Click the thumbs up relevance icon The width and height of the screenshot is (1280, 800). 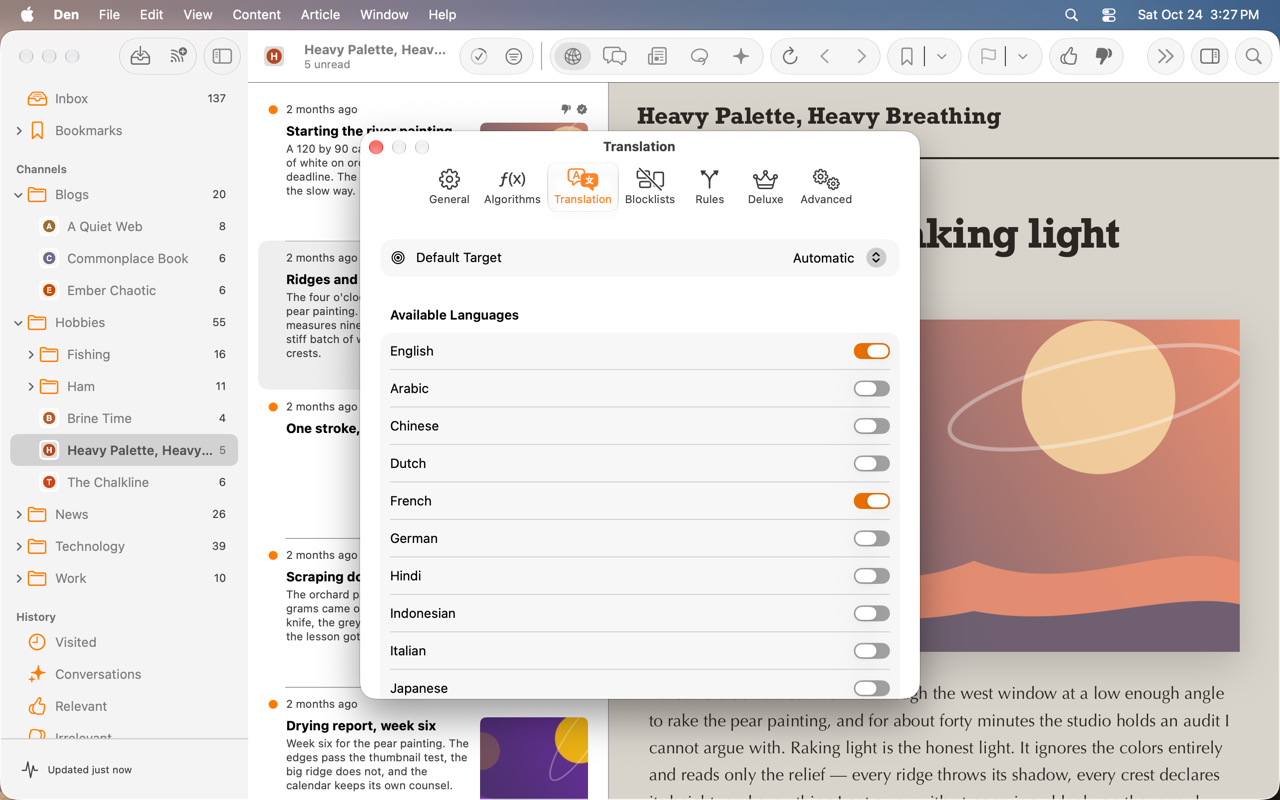coord(1069,57)
